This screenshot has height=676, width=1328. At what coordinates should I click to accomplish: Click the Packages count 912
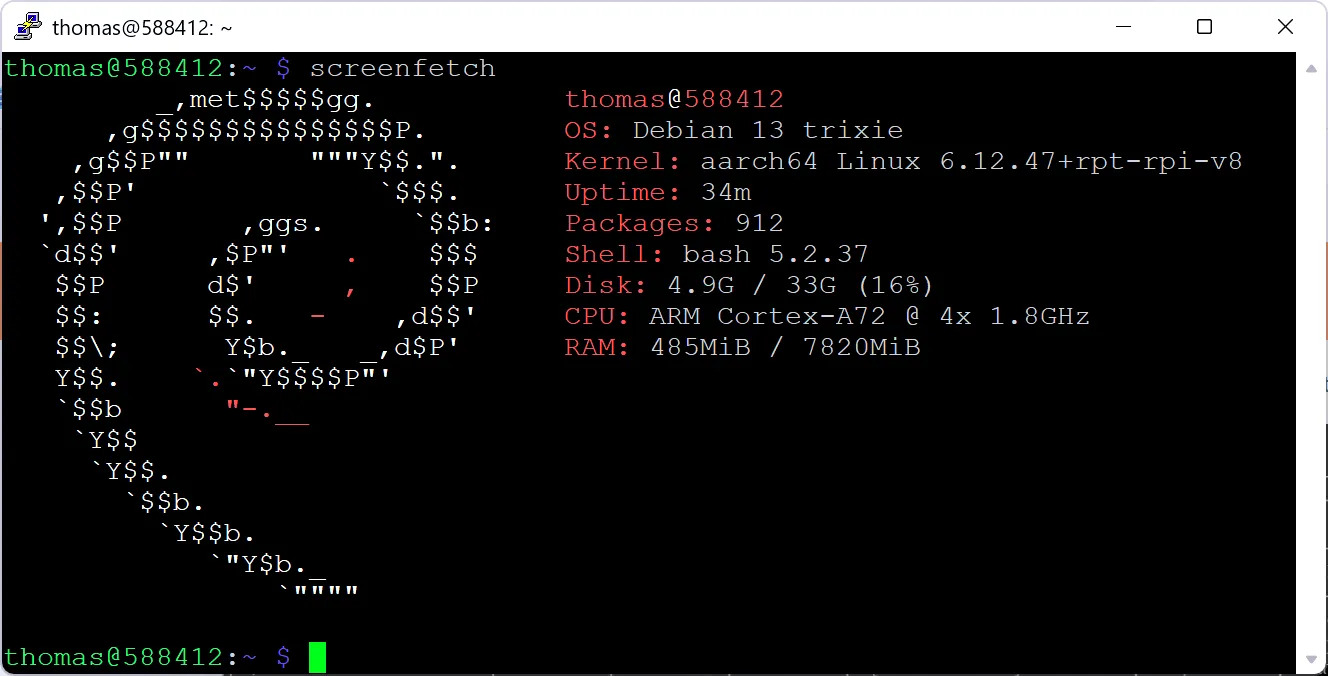pos(759,223)
